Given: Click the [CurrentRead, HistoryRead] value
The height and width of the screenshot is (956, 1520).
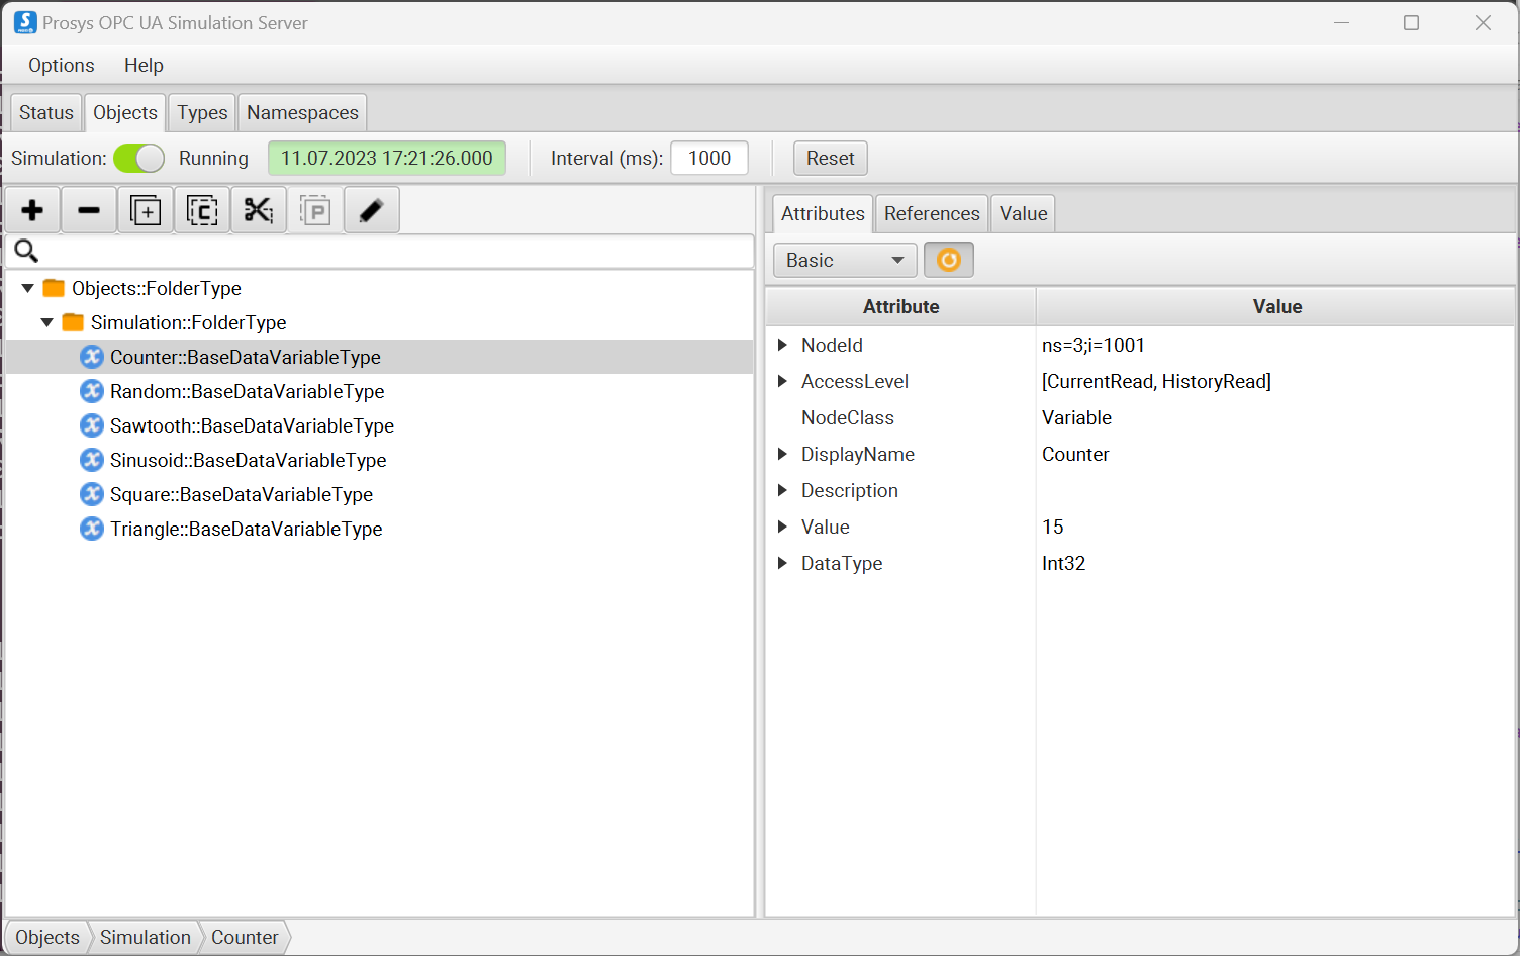Looking at the screenshot, I should tap(1156, 381).
